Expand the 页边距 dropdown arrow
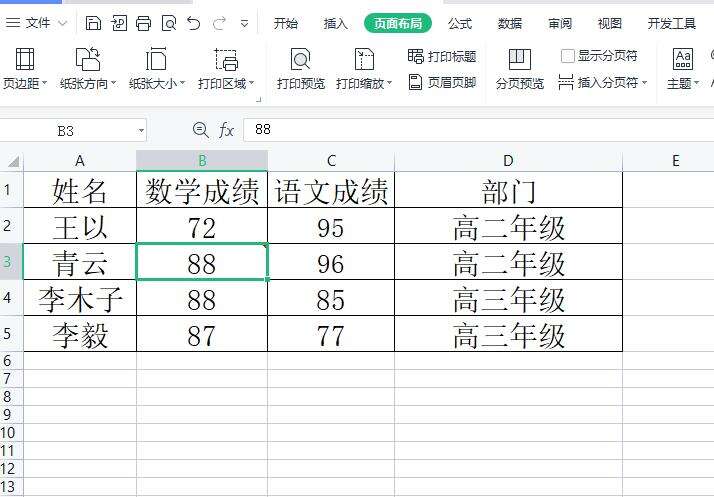 [x=45, y=83]
